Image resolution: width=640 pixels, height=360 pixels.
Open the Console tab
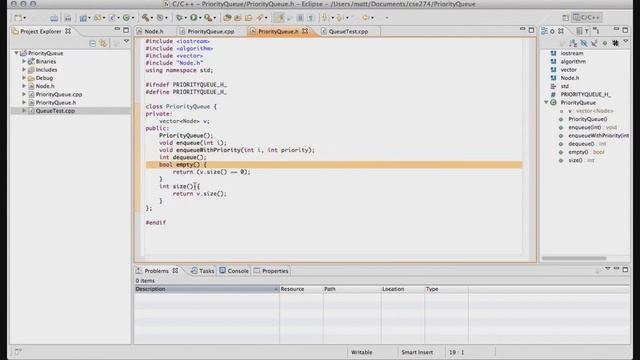click(234, 271)
